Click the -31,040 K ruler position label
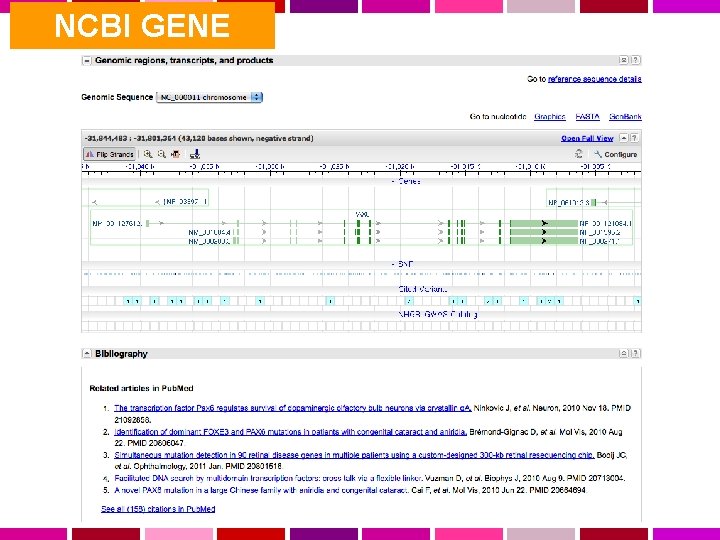This screenshot has height=540, width=720. tap(140, 167)
